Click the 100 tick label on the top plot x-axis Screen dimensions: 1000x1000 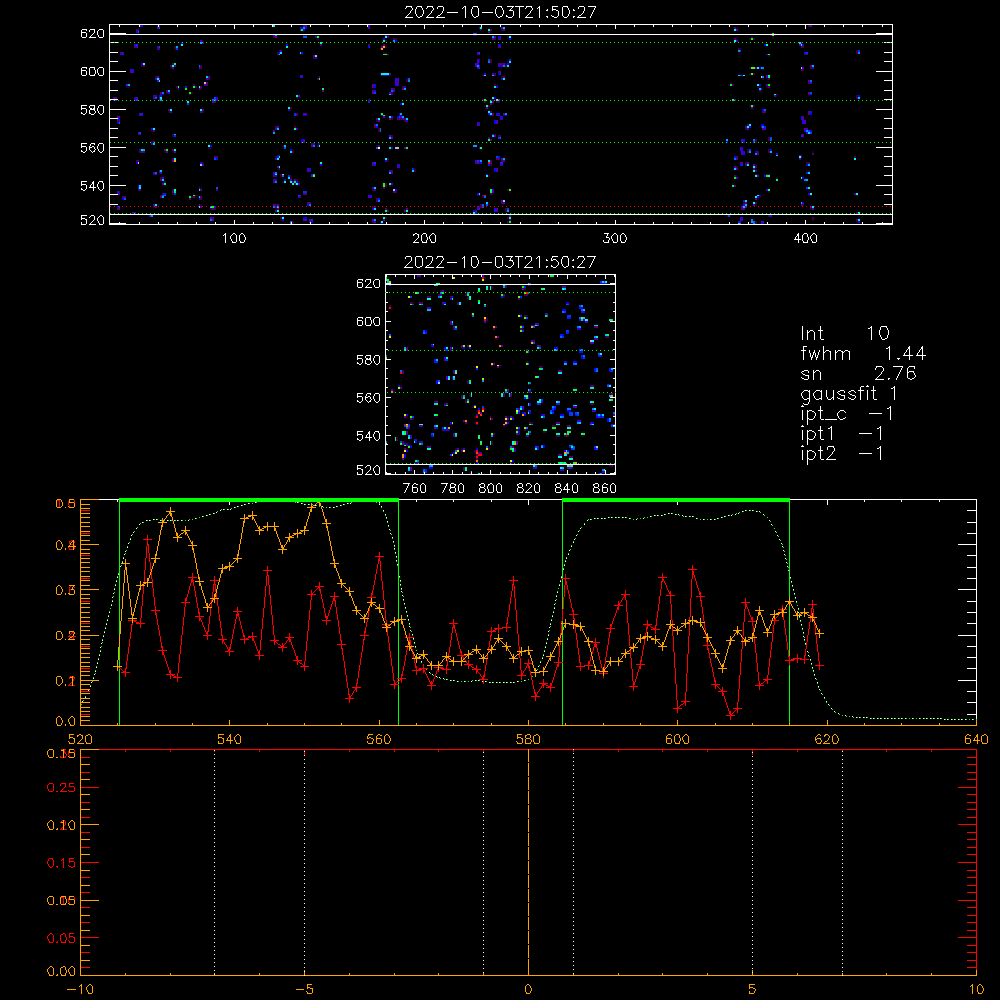pos(234,239)
